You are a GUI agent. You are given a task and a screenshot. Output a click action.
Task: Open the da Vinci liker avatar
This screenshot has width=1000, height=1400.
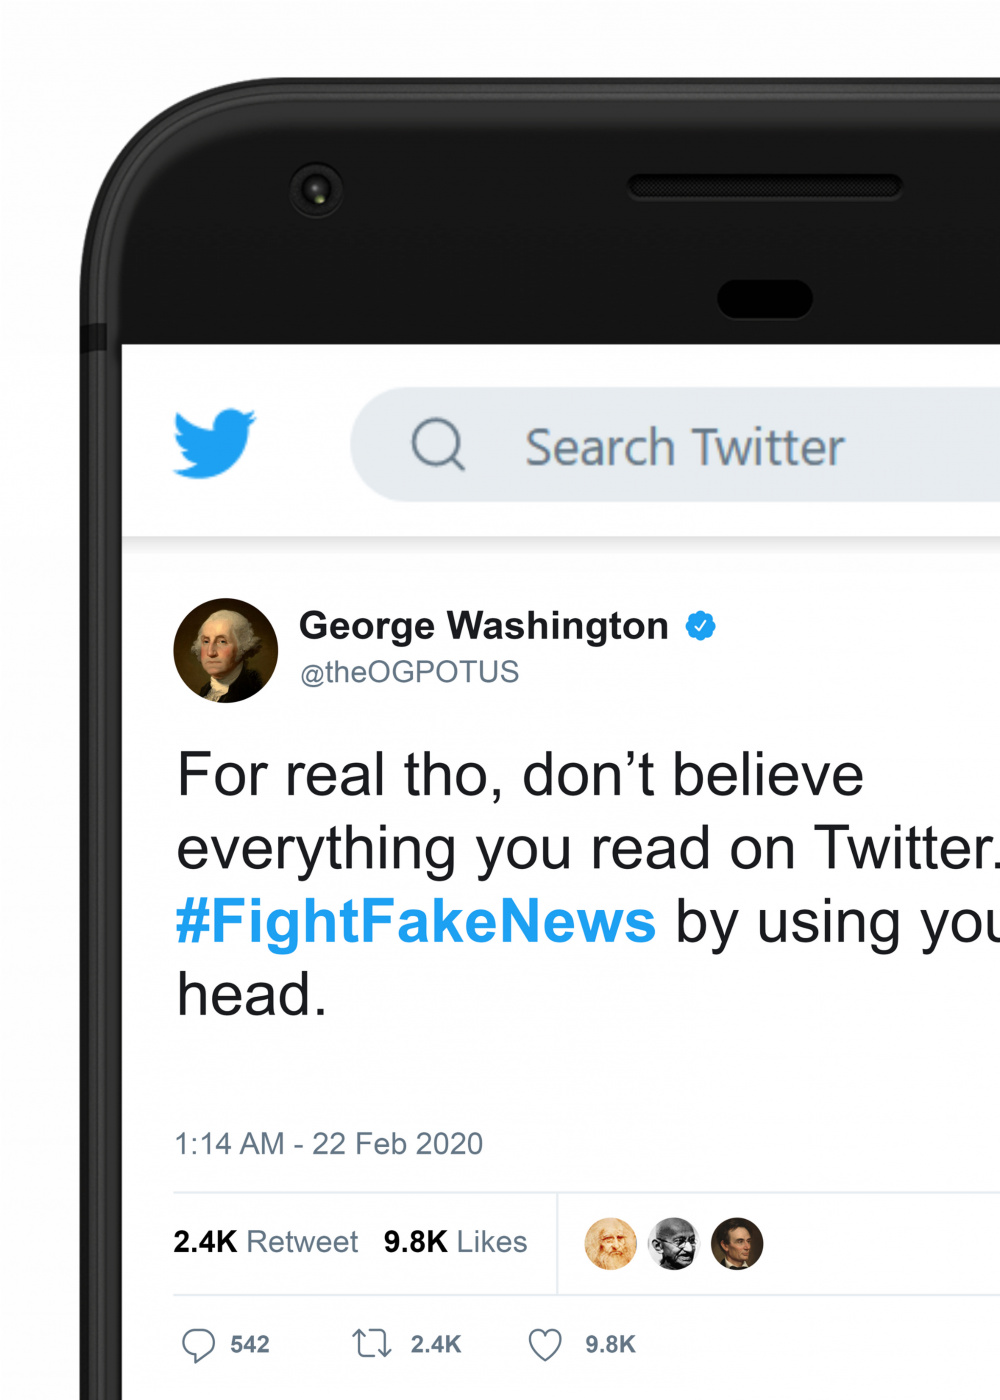pos(610,1244)
